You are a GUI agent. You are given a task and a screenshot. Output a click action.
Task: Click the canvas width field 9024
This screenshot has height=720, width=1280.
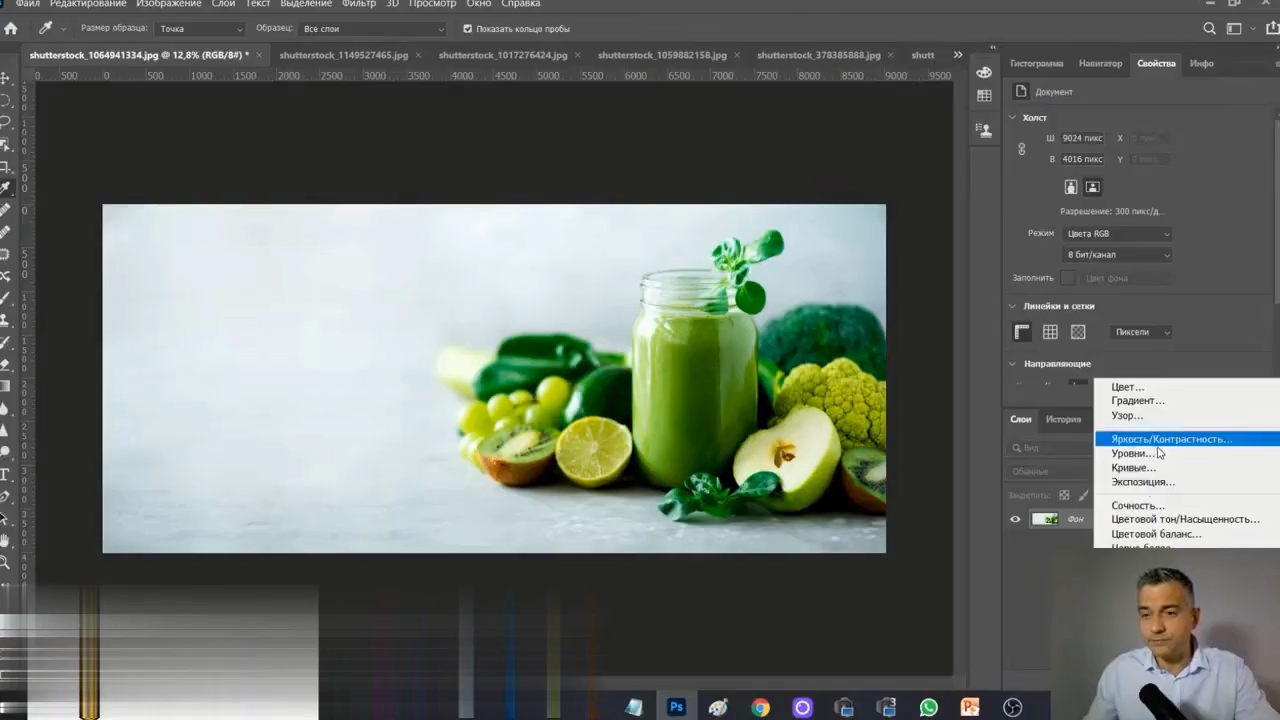1082,138
